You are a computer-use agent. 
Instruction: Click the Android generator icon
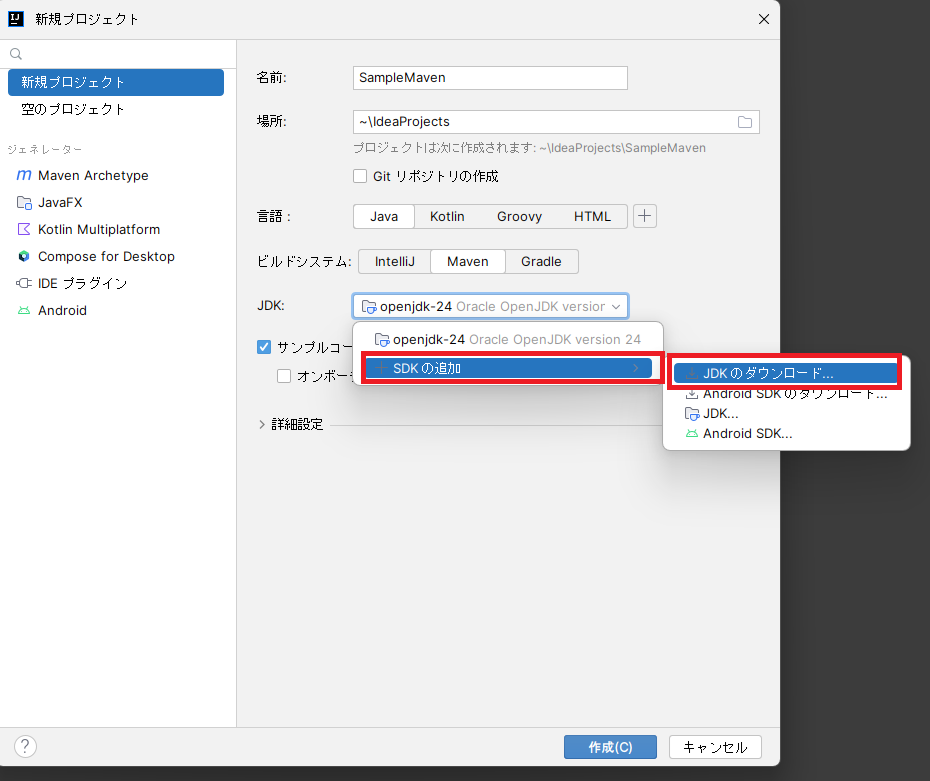tap(24, 310)
